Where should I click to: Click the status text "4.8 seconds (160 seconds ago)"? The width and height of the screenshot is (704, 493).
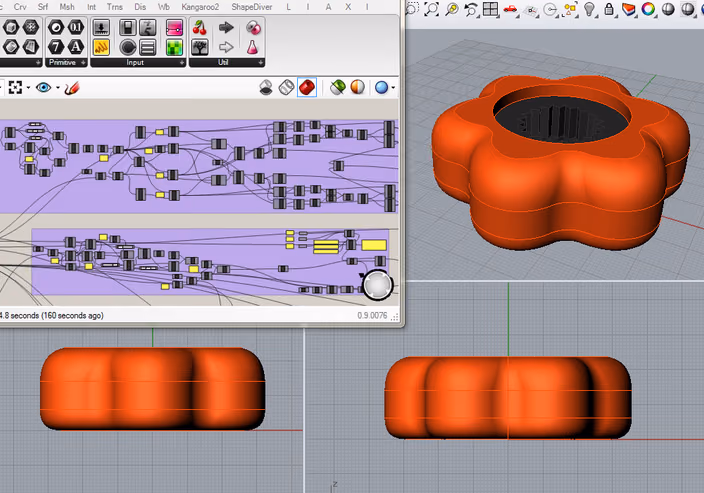click(x=52, y=316)
